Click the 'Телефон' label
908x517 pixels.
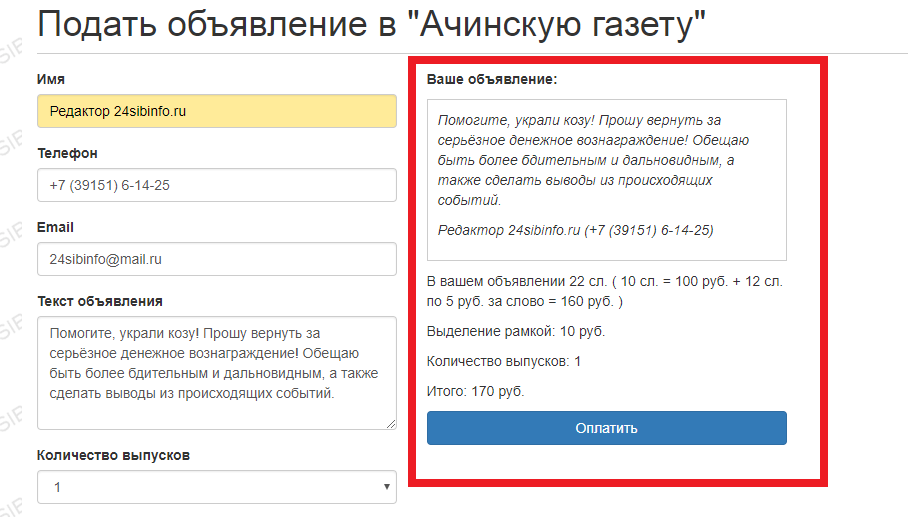coord(67,153)
